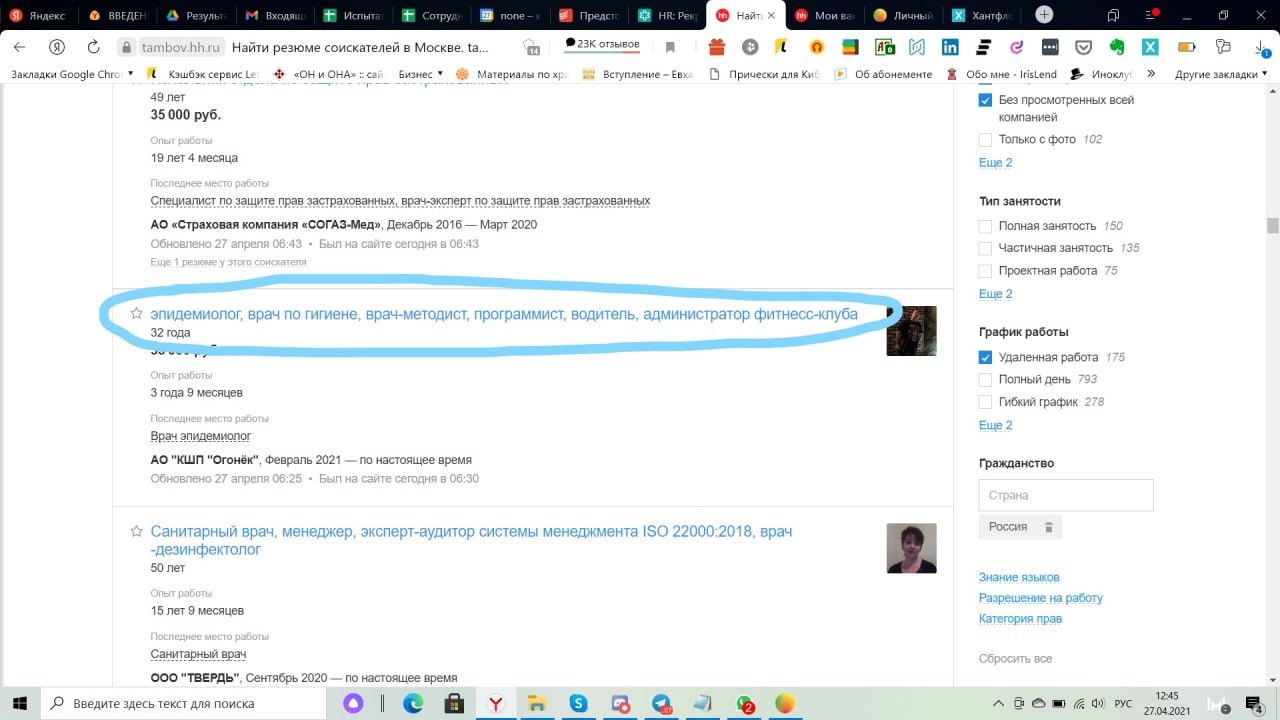Click the LinkedIn extension icon
Screen dimensions: 1280x720
coord(950,47)
